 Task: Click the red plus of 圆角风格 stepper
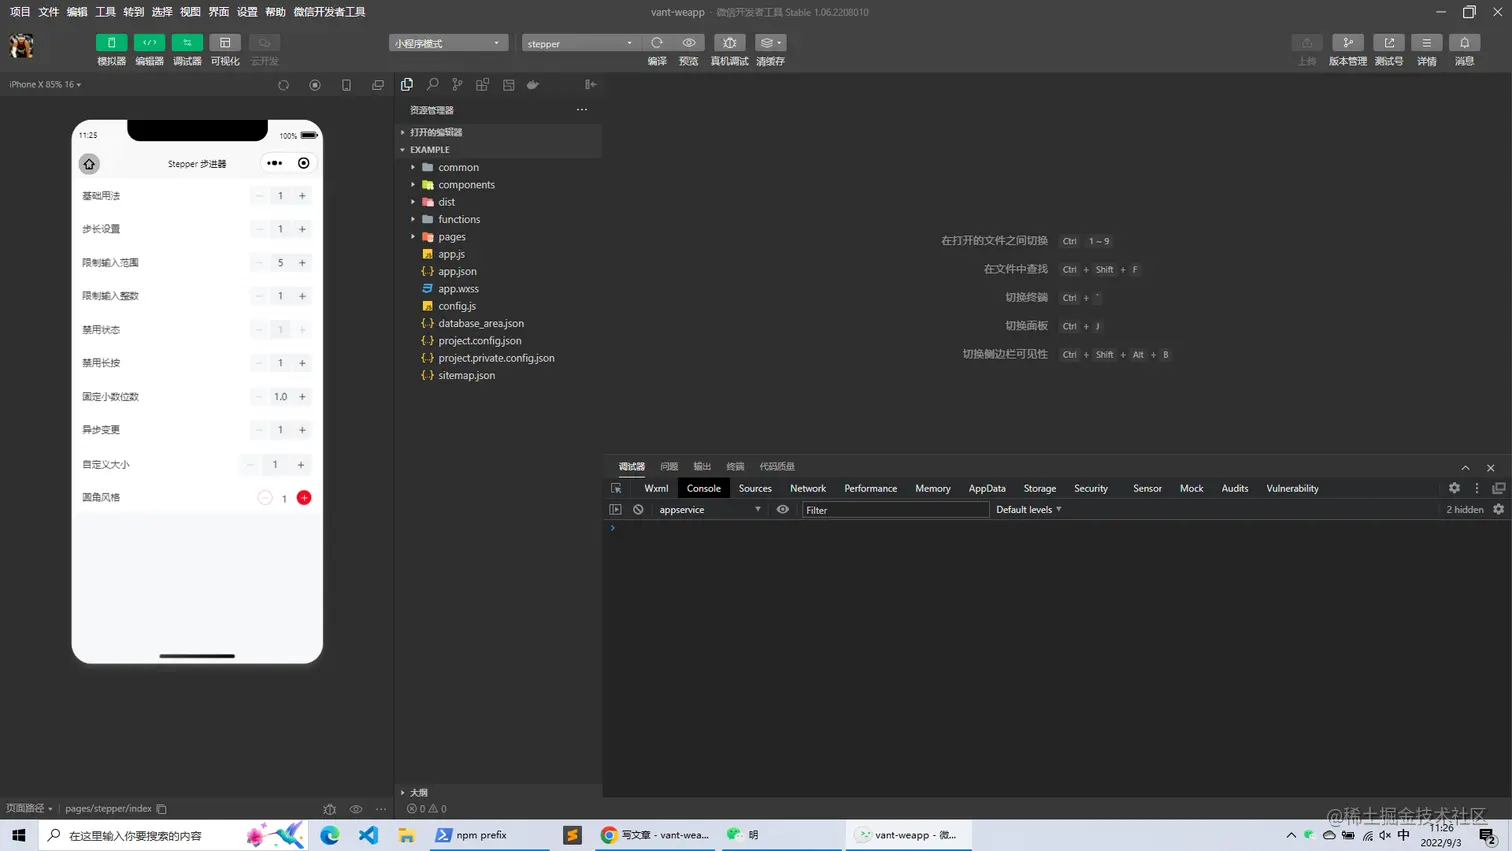pos(304,498)
